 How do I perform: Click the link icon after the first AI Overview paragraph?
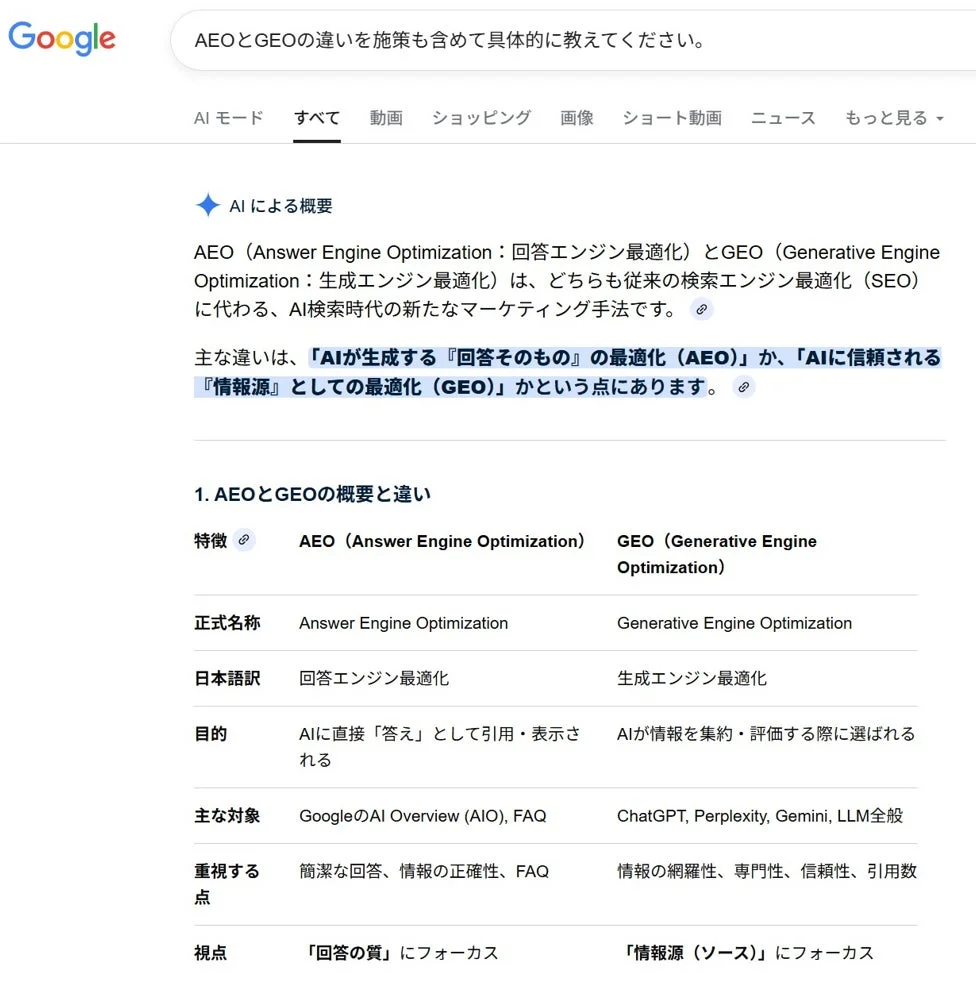[x=701, y=310]
